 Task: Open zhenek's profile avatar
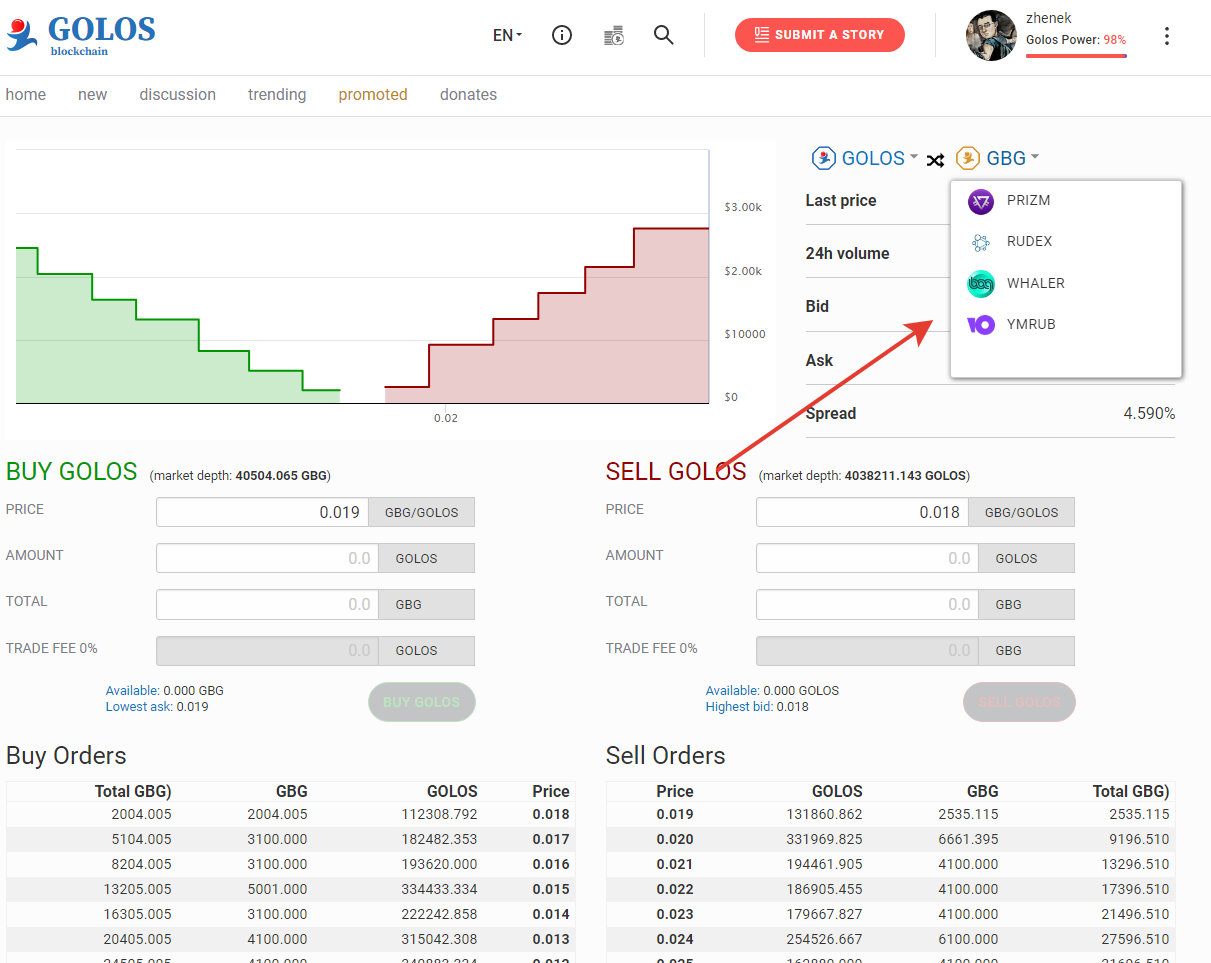(991, 36)
